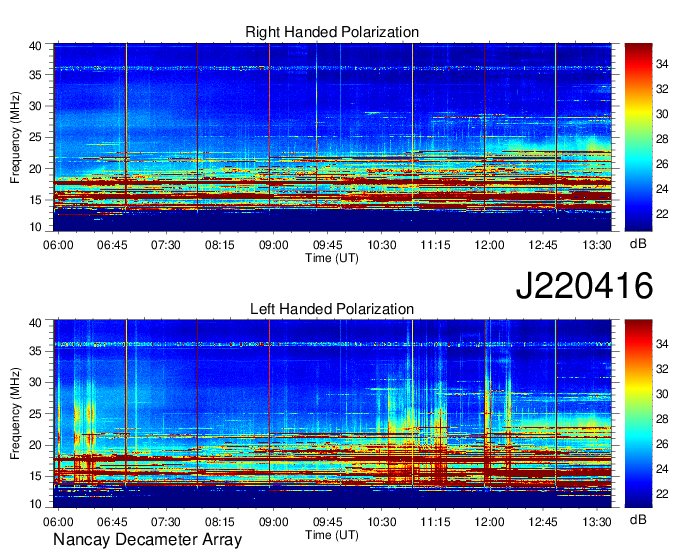Screen dimensions: 680x552
Task: Select the J220416 observation identifier
Action: tap(584, 285)
